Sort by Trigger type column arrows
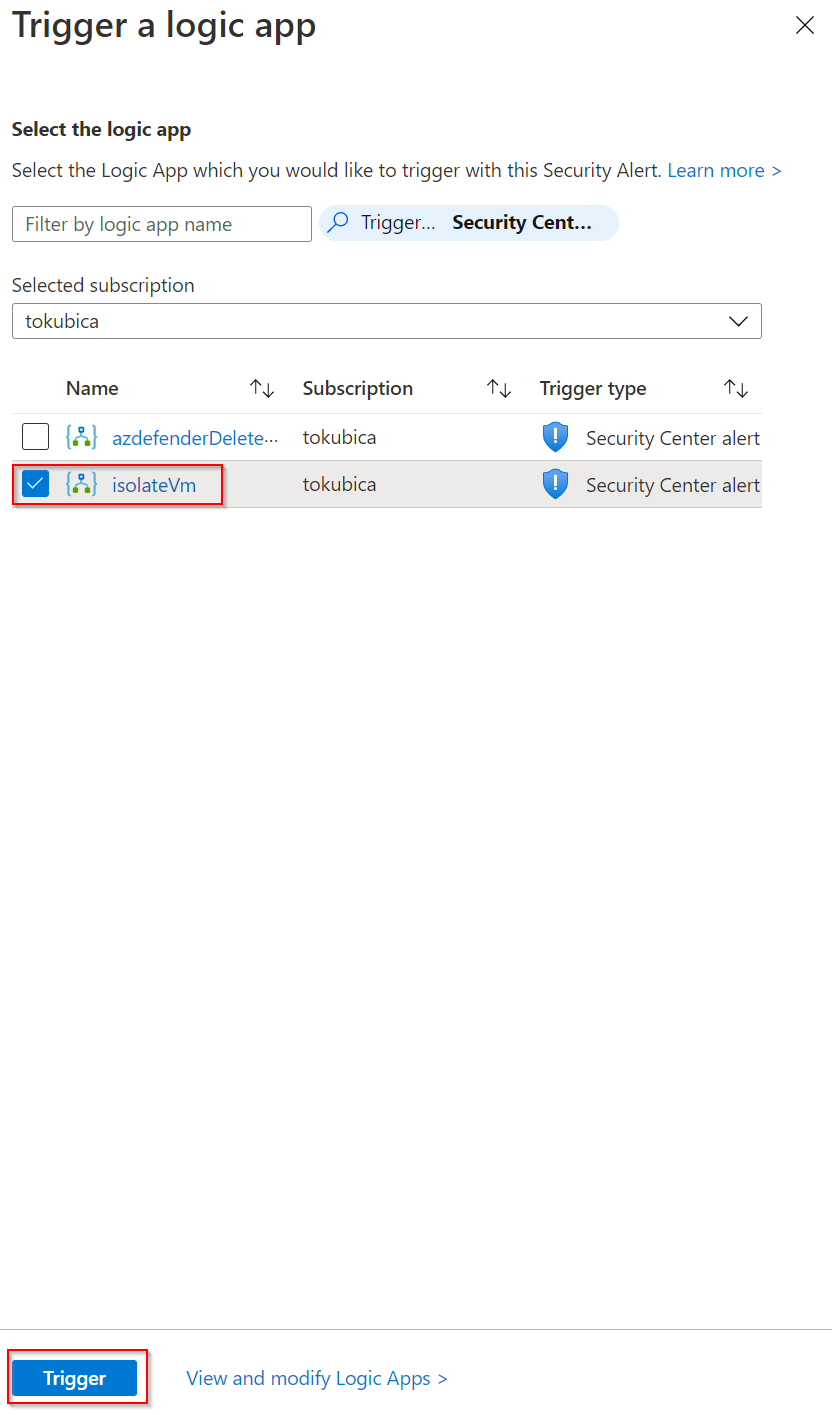 pos(735,389)
